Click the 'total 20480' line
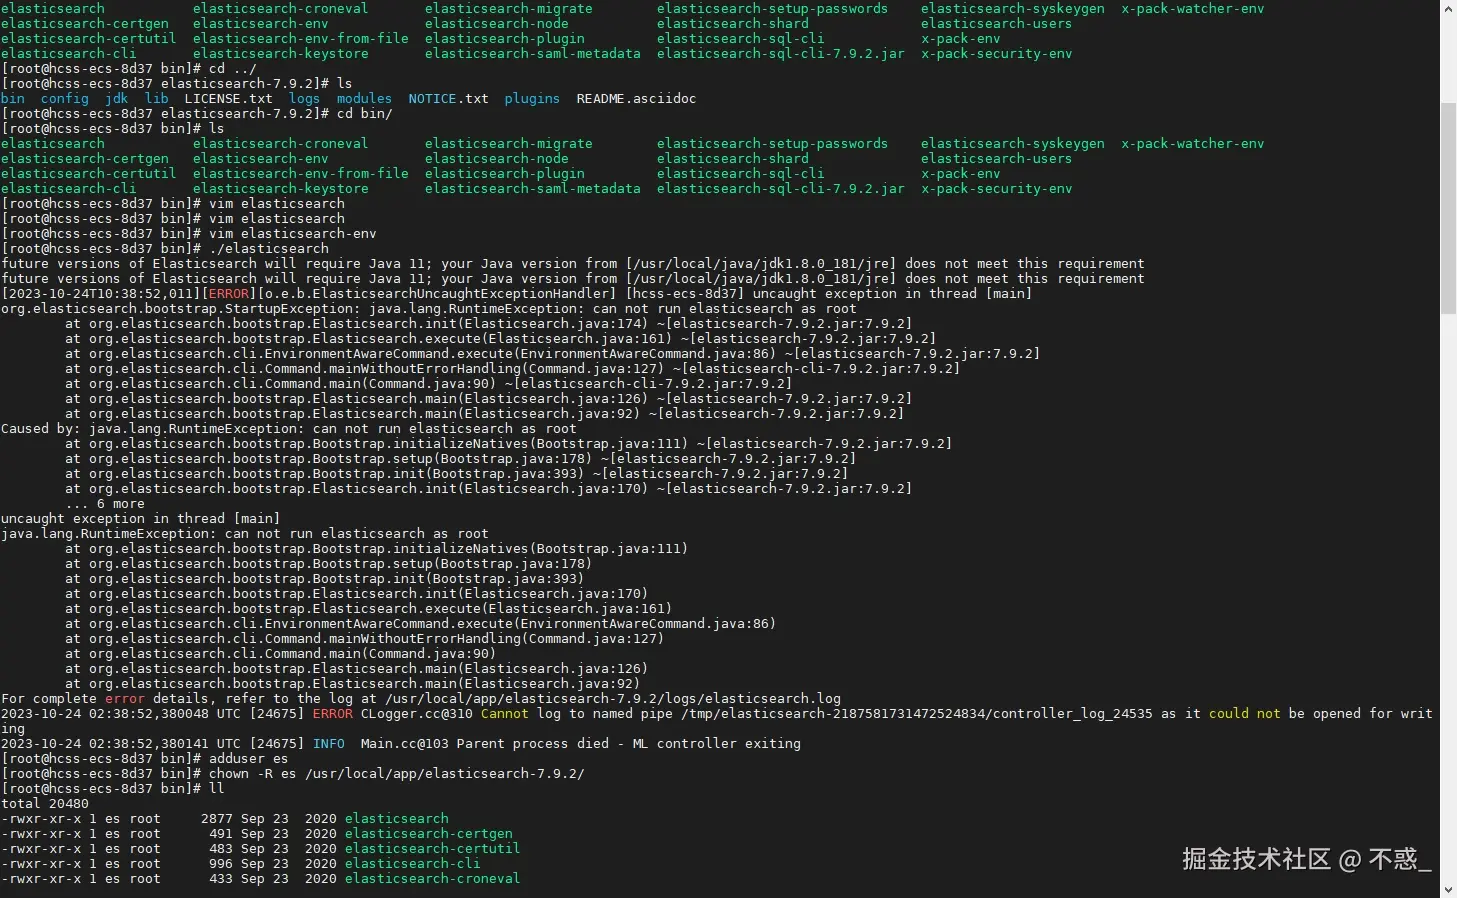The image size is (1457, 898). click(45, 804)
